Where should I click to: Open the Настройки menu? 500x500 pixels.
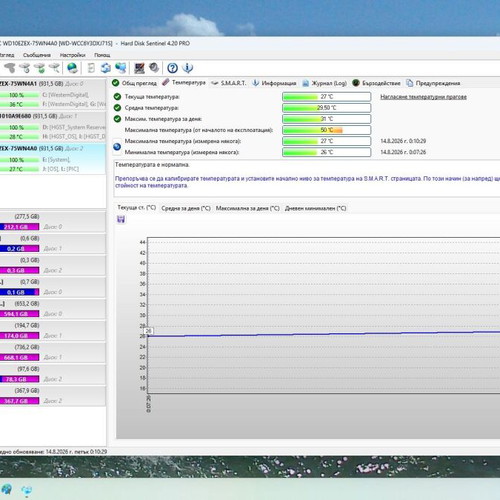click(x=73, y=55)
